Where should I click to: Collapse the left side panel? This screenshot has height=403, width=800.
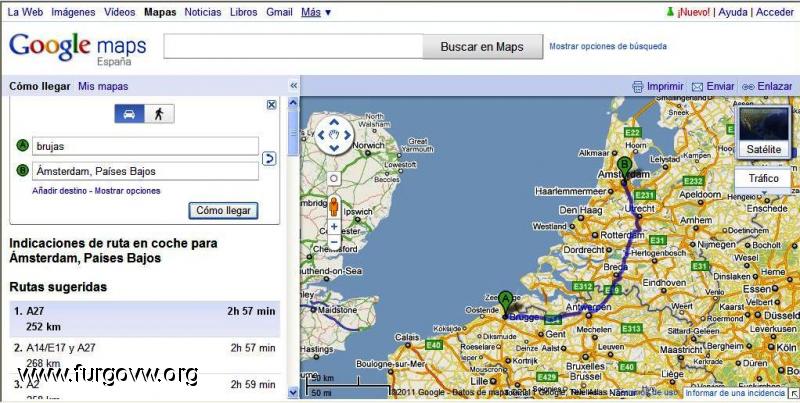pos(293,86)
